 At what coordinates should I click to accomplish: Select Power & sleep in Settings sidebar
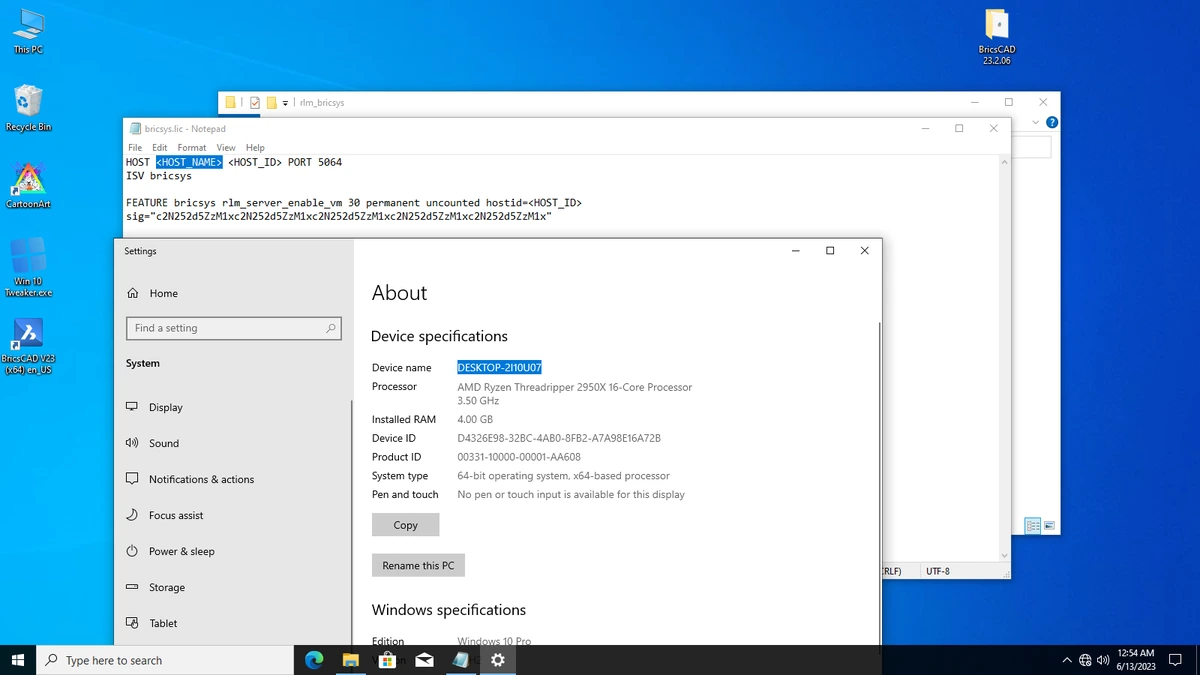[233, 551]
